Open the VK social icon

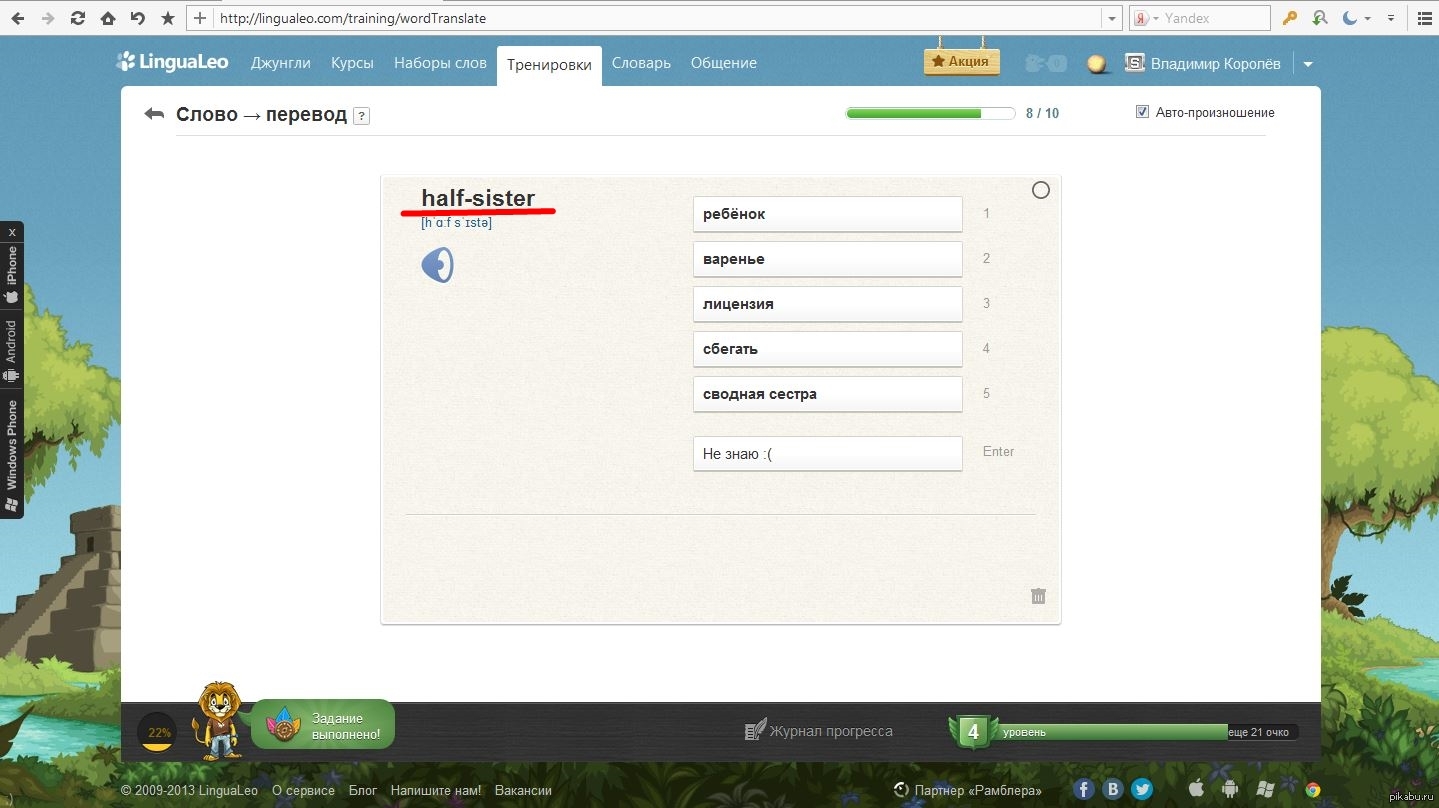[1113, 789]
